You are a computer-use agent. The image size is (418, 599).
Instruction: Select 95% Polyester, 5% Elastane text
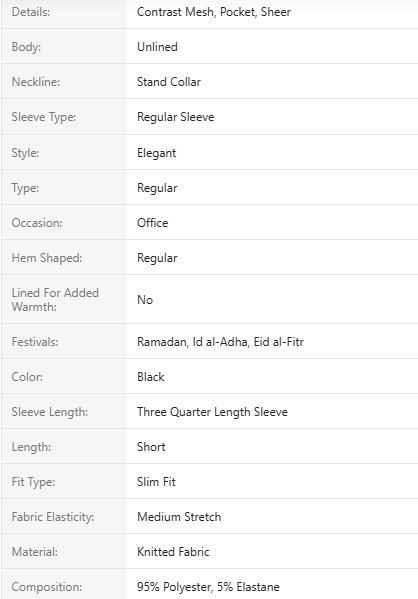click(208, 587)
